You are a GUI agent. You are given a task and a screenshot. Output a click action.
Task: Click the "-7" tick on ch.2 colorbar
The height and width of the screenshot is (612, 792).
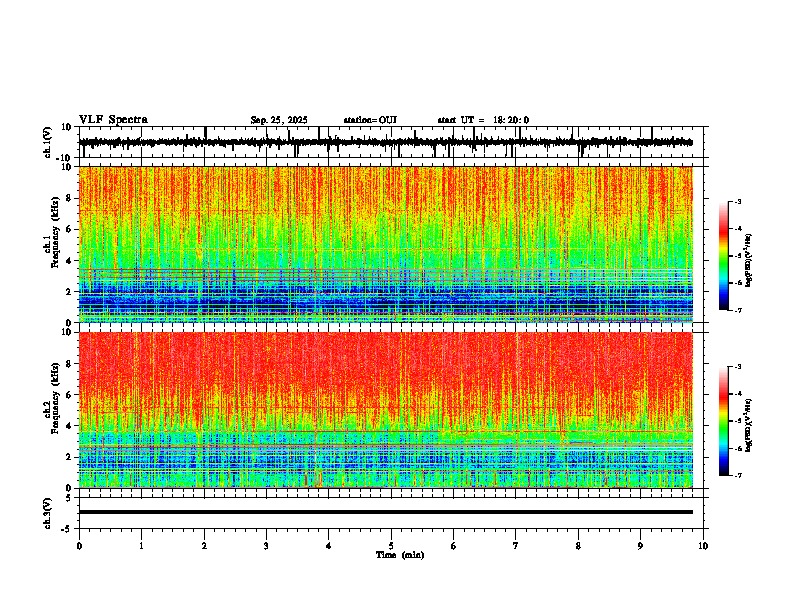(738, 475)
